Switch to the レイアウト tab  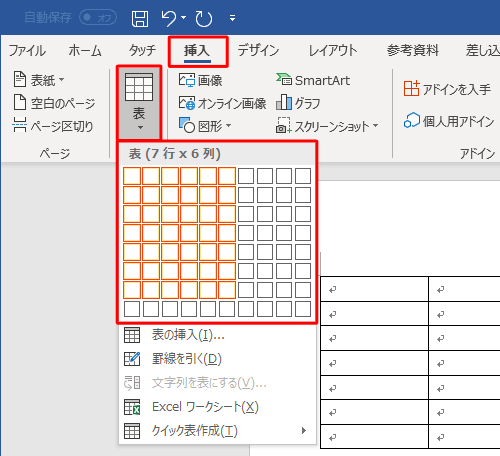(x=333, y=51)
